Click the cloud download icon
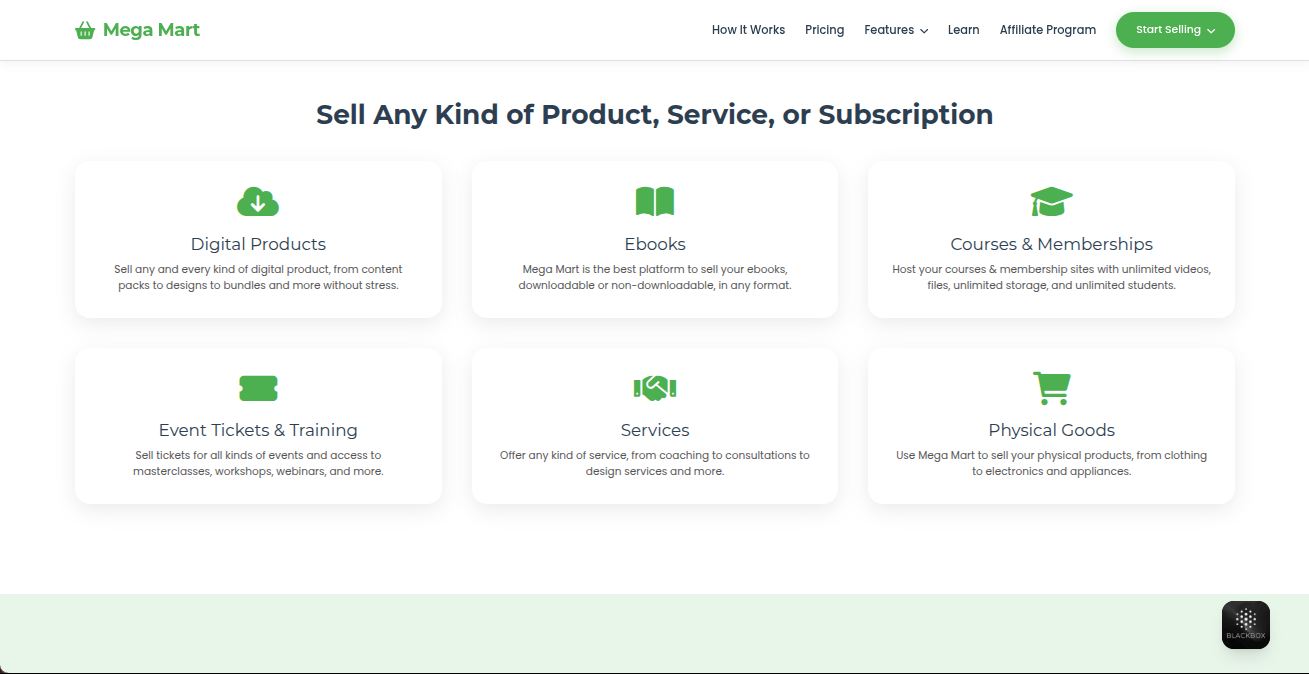Viewport: 1309px width, 674px height. (258, 202)
